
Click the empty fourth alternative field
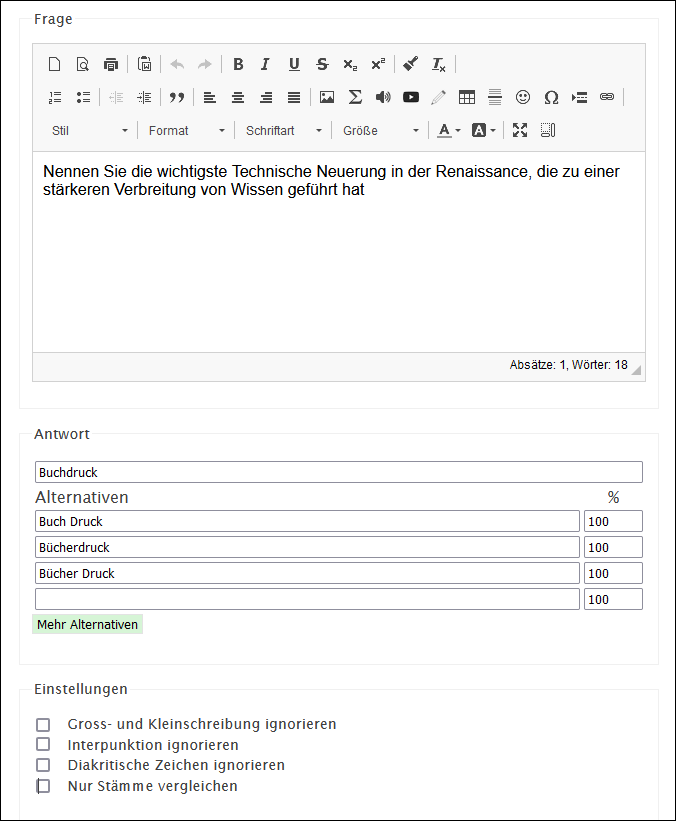(x=307, y=599)
